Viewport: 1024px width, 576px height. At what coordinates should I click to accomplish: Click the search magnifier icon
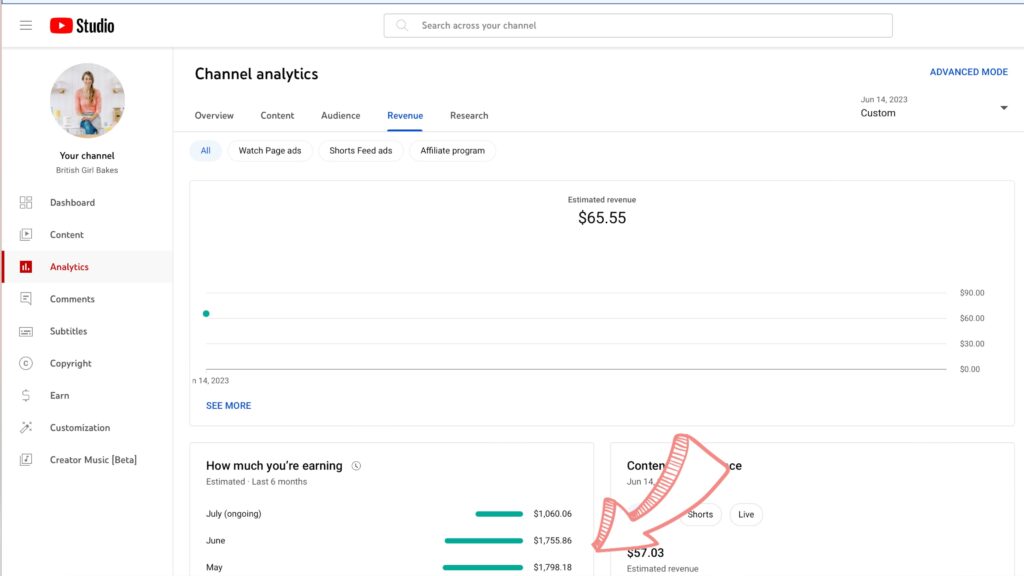coord(402,25)
